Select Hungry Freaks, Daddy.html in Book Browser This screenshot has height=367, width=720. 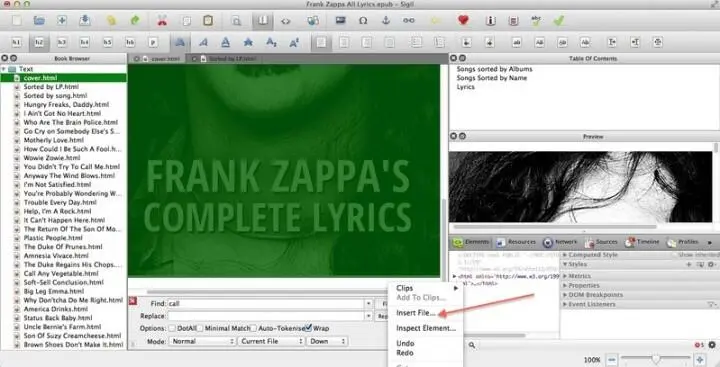(x=66, y=104)
